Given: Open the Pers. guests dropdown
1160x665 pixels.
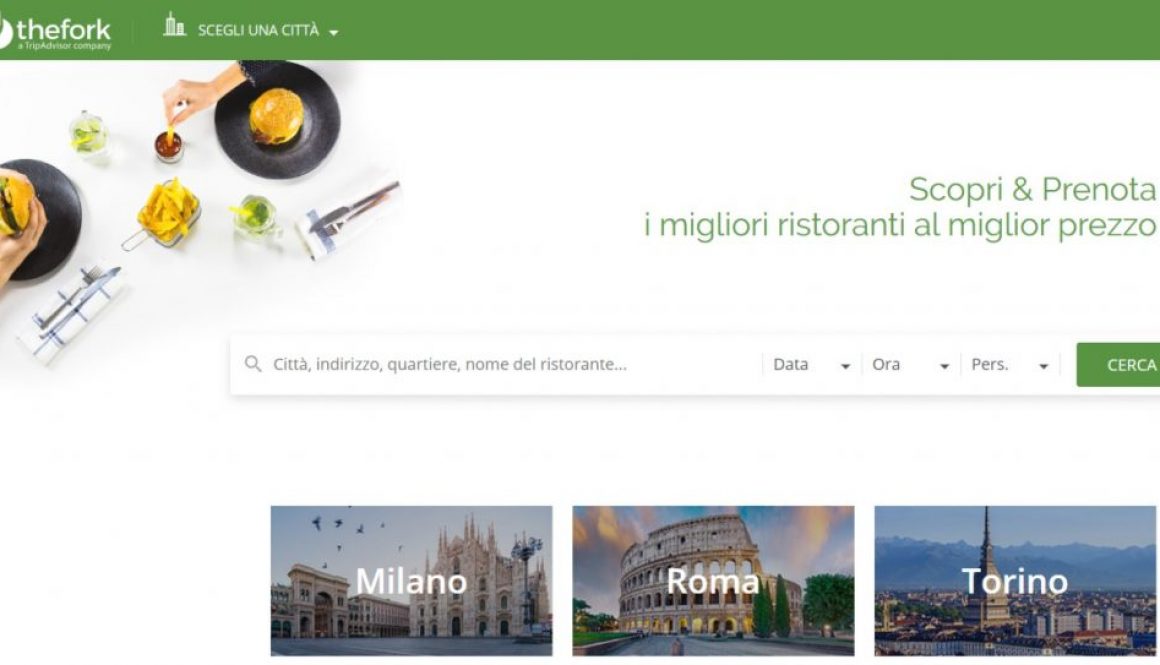Looking at the screenshot, I should click(x=1011, y=365).
